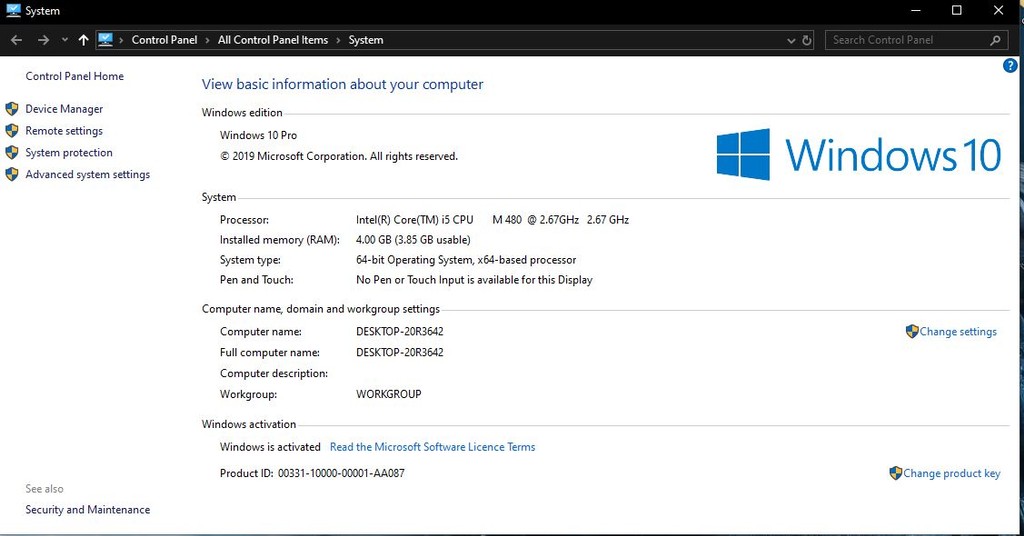Expand chevron after Control Panel breadcrumb
This screenshot has height=536, width=1024.
pyautogui.click(x=207, y=40)
